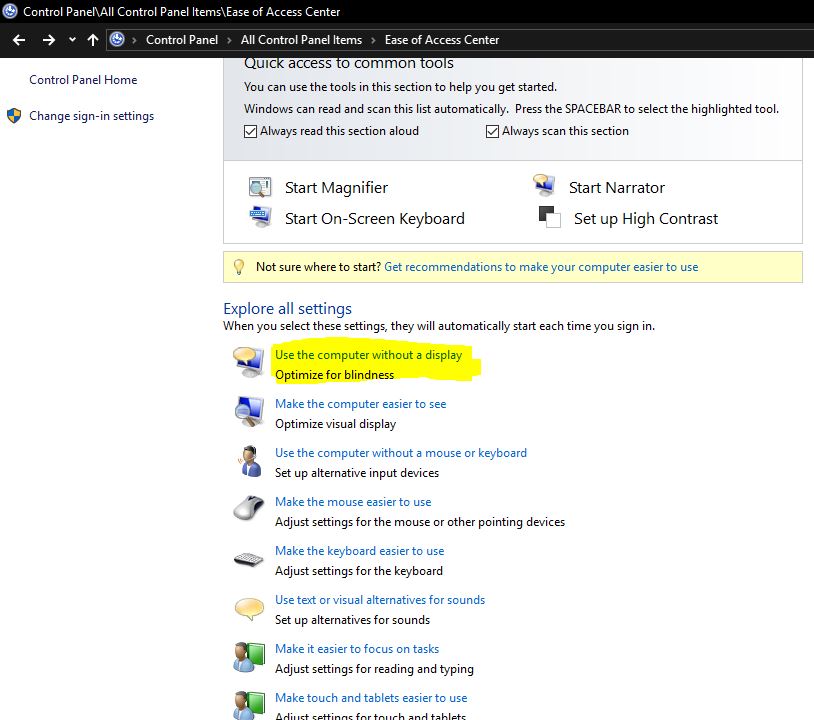Click the Set up High Contrast icon
The height and width of the screenshot is (720, 814).
547,218
